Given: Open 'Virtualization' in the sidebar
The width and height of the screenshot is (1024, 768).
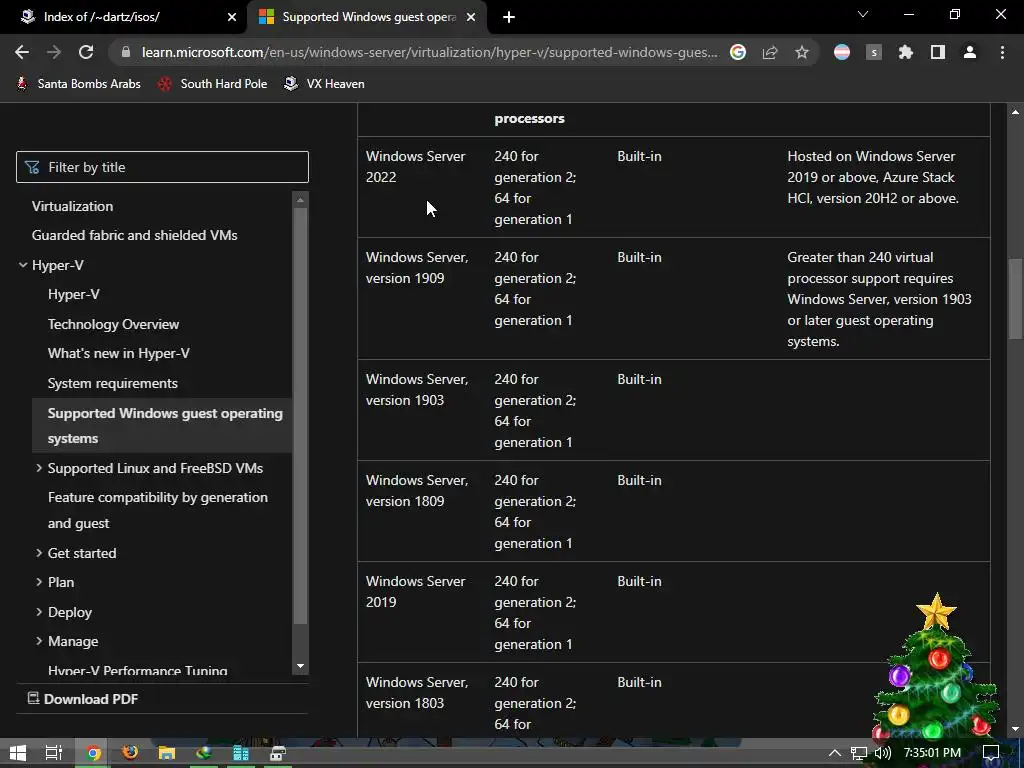Looking at the screenshot, I should (x=72, y=206).
